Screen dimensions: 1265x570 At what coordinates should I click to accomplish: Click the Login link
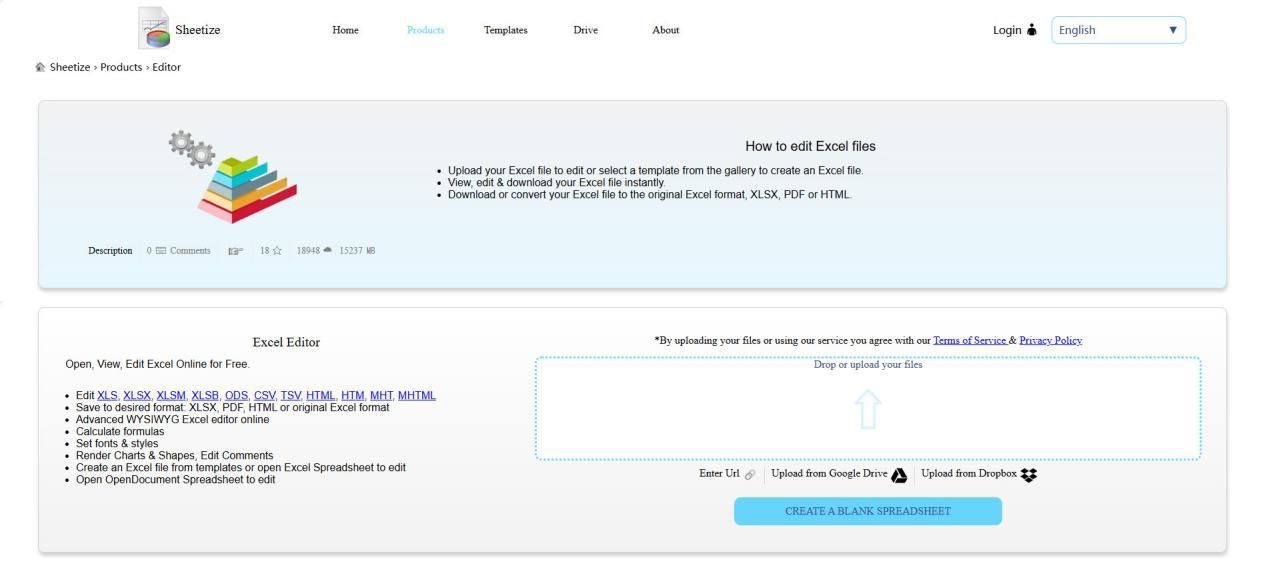click(1007, 30)
